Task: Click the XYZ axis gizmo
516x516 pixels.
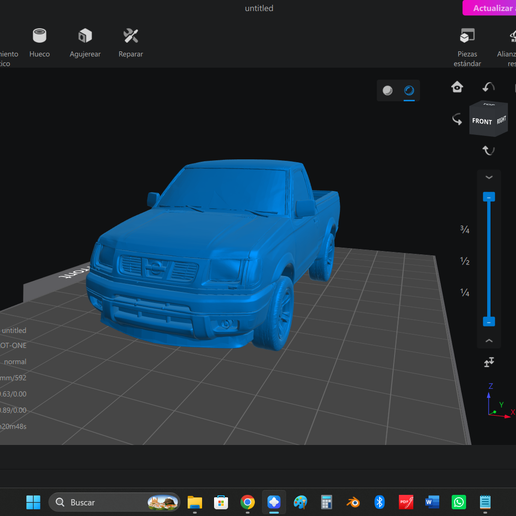Action: point(500,401)
